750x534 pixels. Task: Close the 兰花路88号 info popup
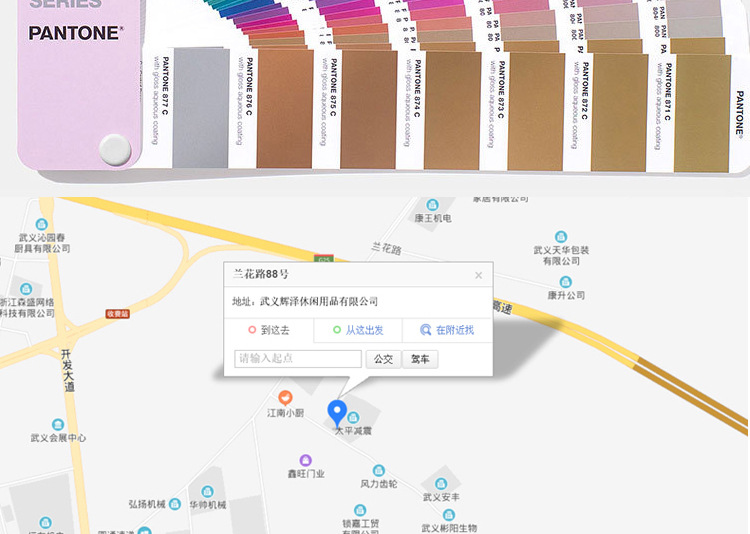pyautogui.click(x=478, y=275)
